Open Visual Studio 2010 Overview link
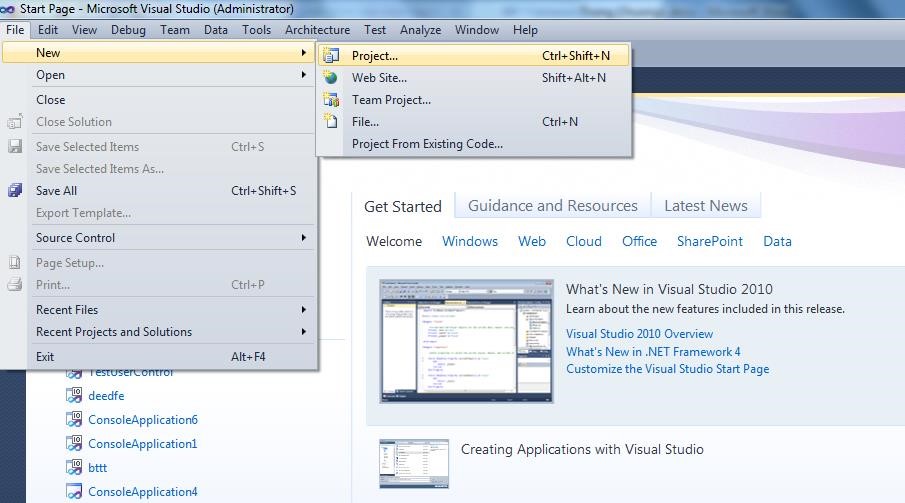 [639, 334]
